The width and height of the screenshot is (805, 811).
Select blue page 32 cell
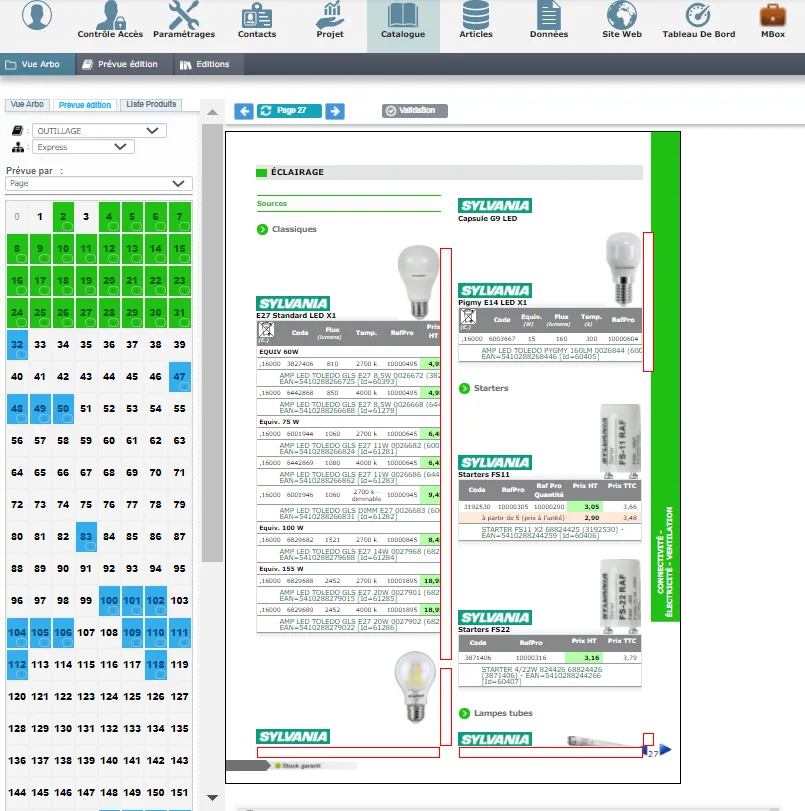pos(17,345)
